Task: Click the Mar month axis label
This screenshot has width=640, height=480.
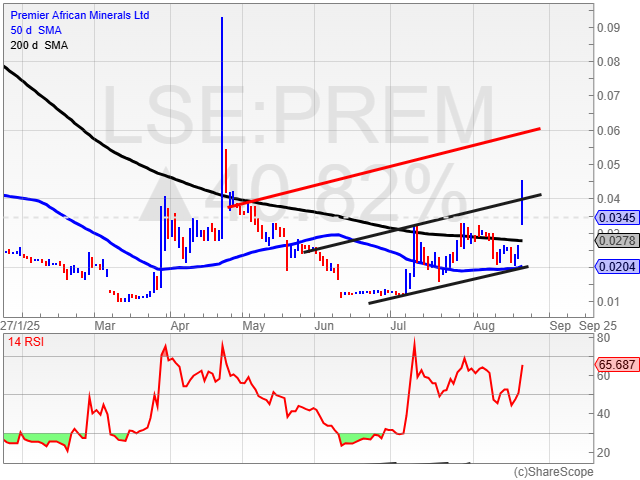Action: click(104, 326)
